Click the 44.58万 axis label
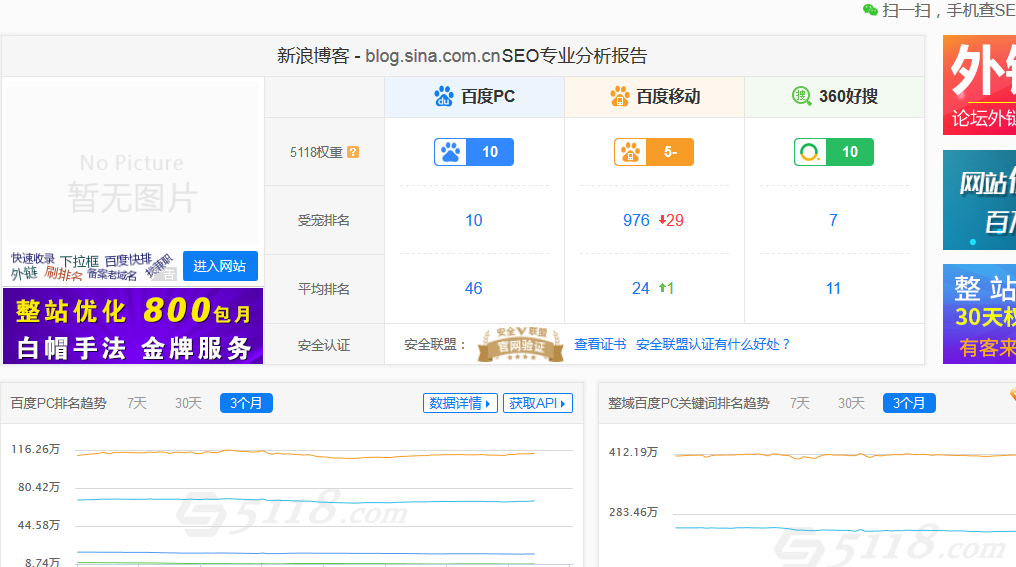 (39, 525)
